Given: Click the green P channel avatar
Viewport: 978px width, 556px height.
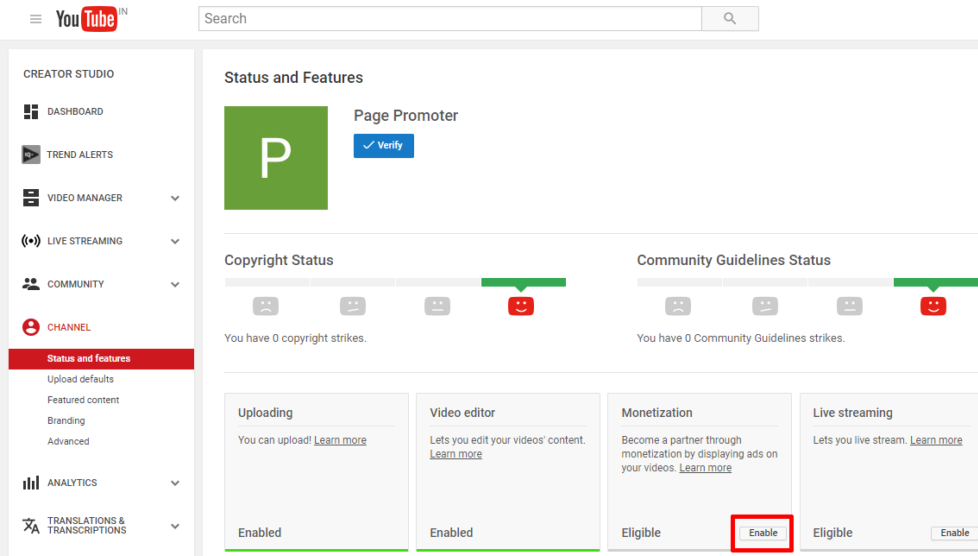Looking at the screenshot, I should tap(276, 158).
